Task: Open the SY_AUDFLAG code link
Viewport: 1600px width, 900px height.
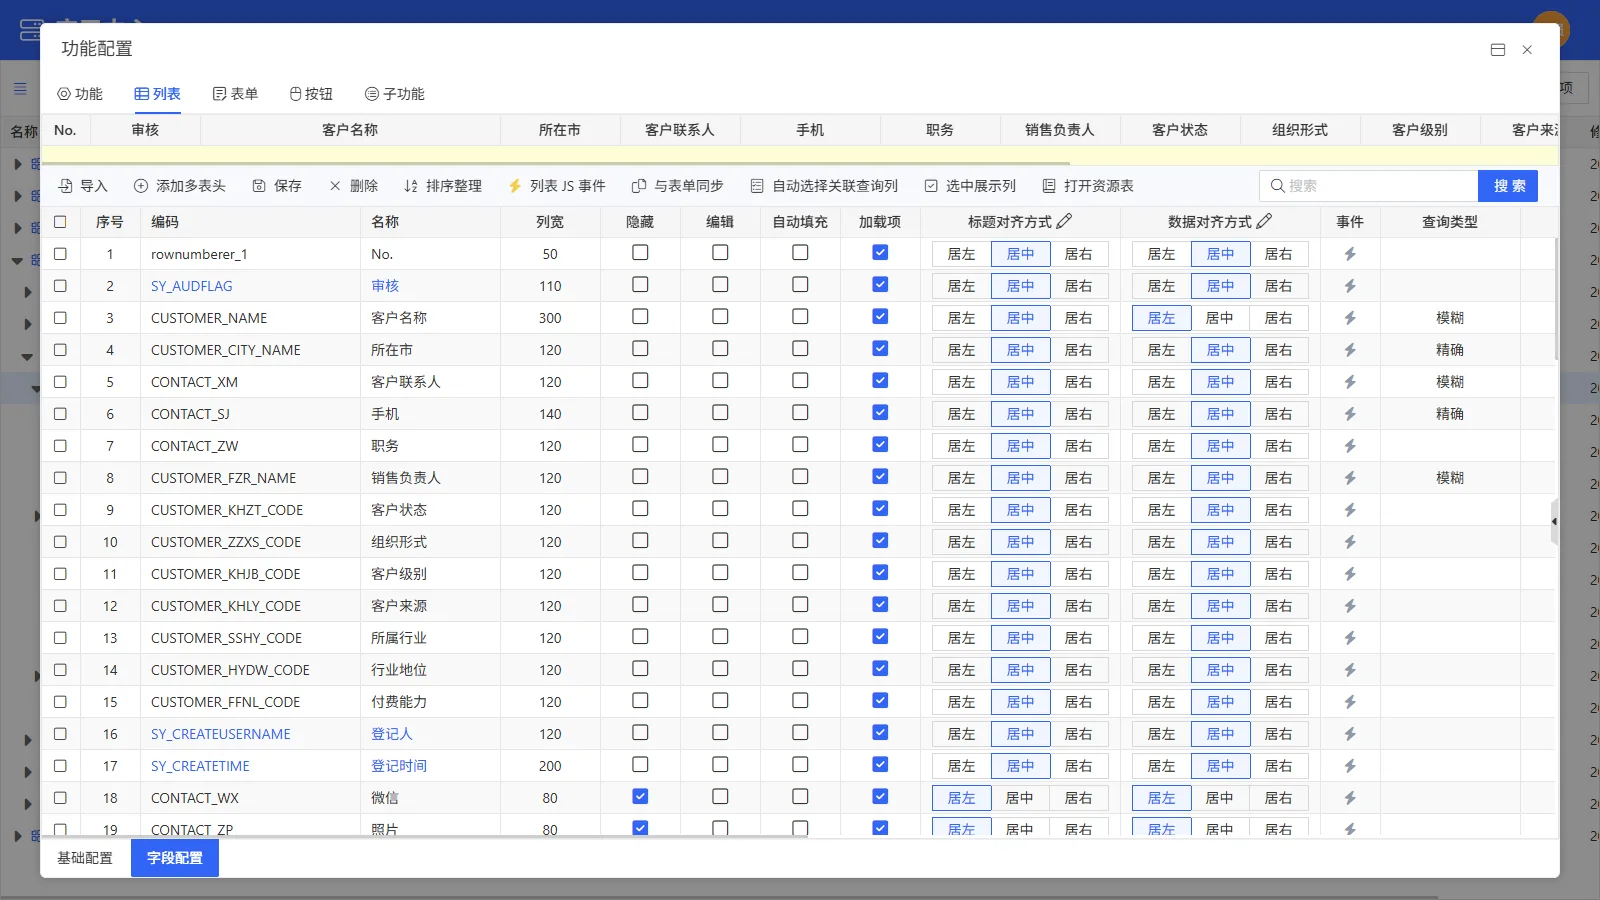Action: tap(192, 286)
